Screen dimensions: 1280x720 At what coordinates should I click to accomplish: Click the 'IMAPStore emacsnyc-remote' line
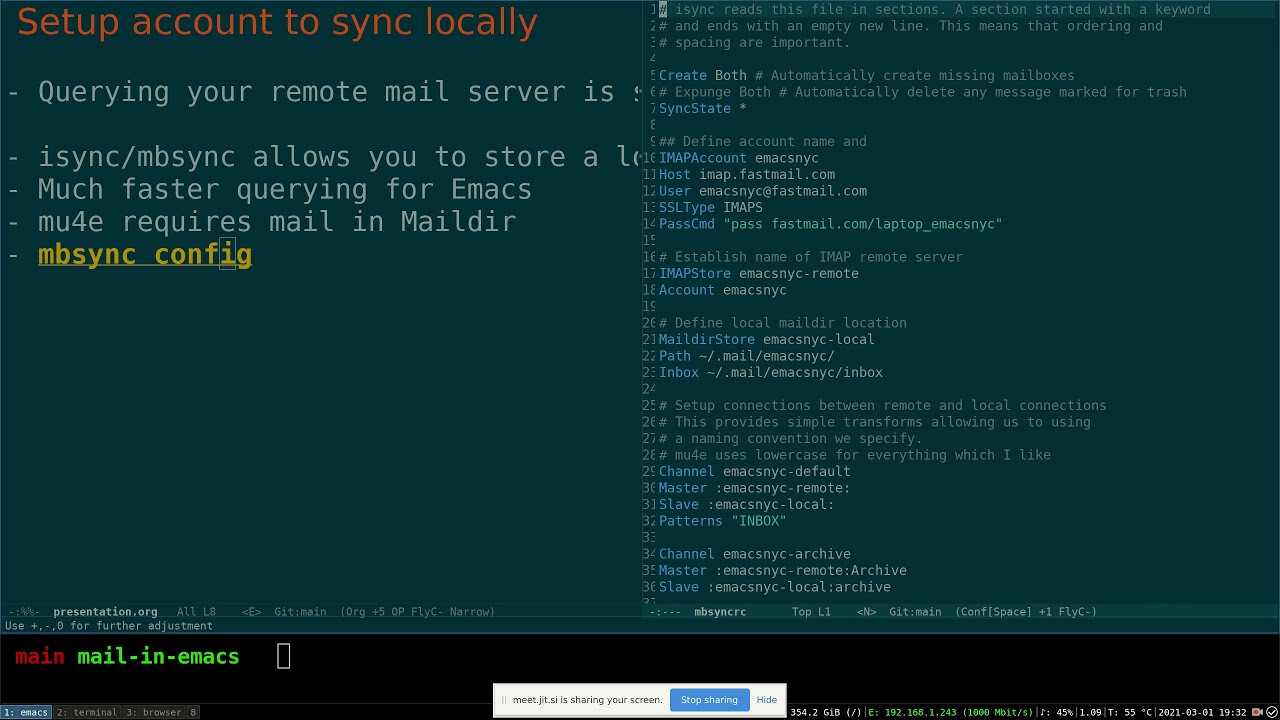(759, 273)
